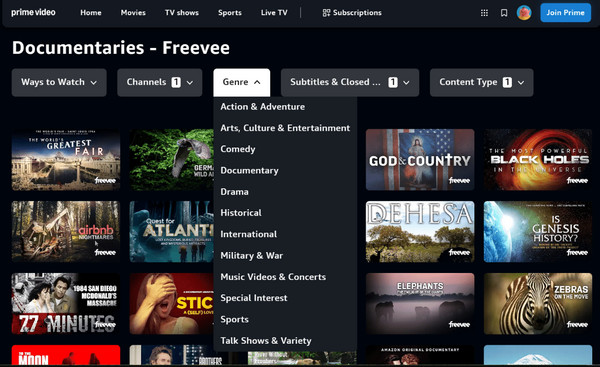Expand the Ways to Watch filter
Image resolution: width=600 pixels, height=367 pixels.
pyautogui.click(x=59, y=82)
